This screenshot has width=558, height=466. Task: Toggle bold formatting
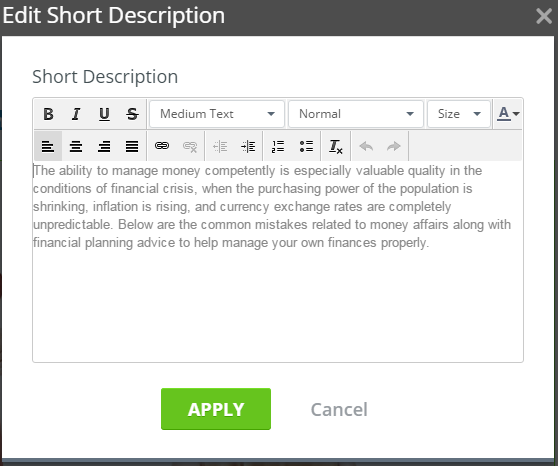click(48, 114)
